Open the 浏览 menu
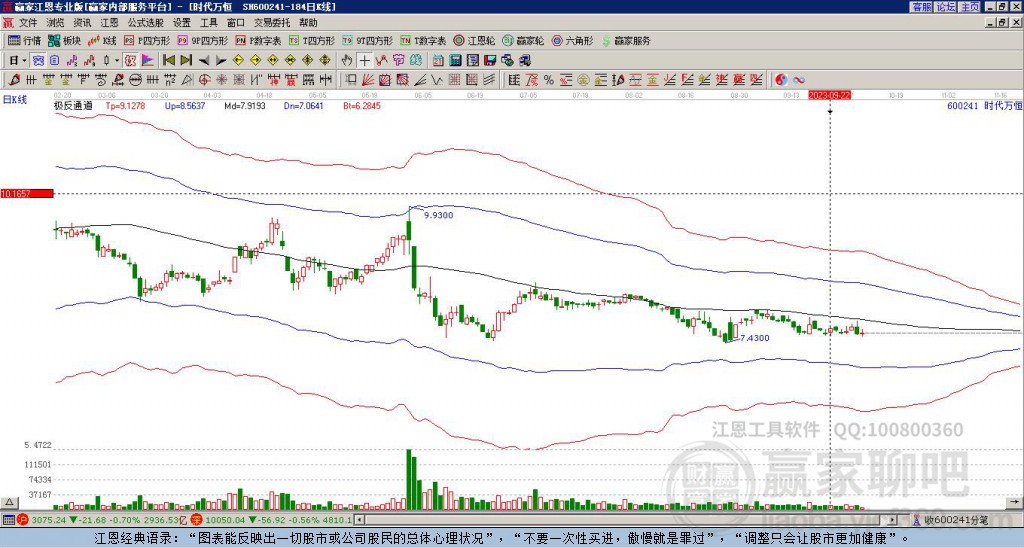 [56, 23]
